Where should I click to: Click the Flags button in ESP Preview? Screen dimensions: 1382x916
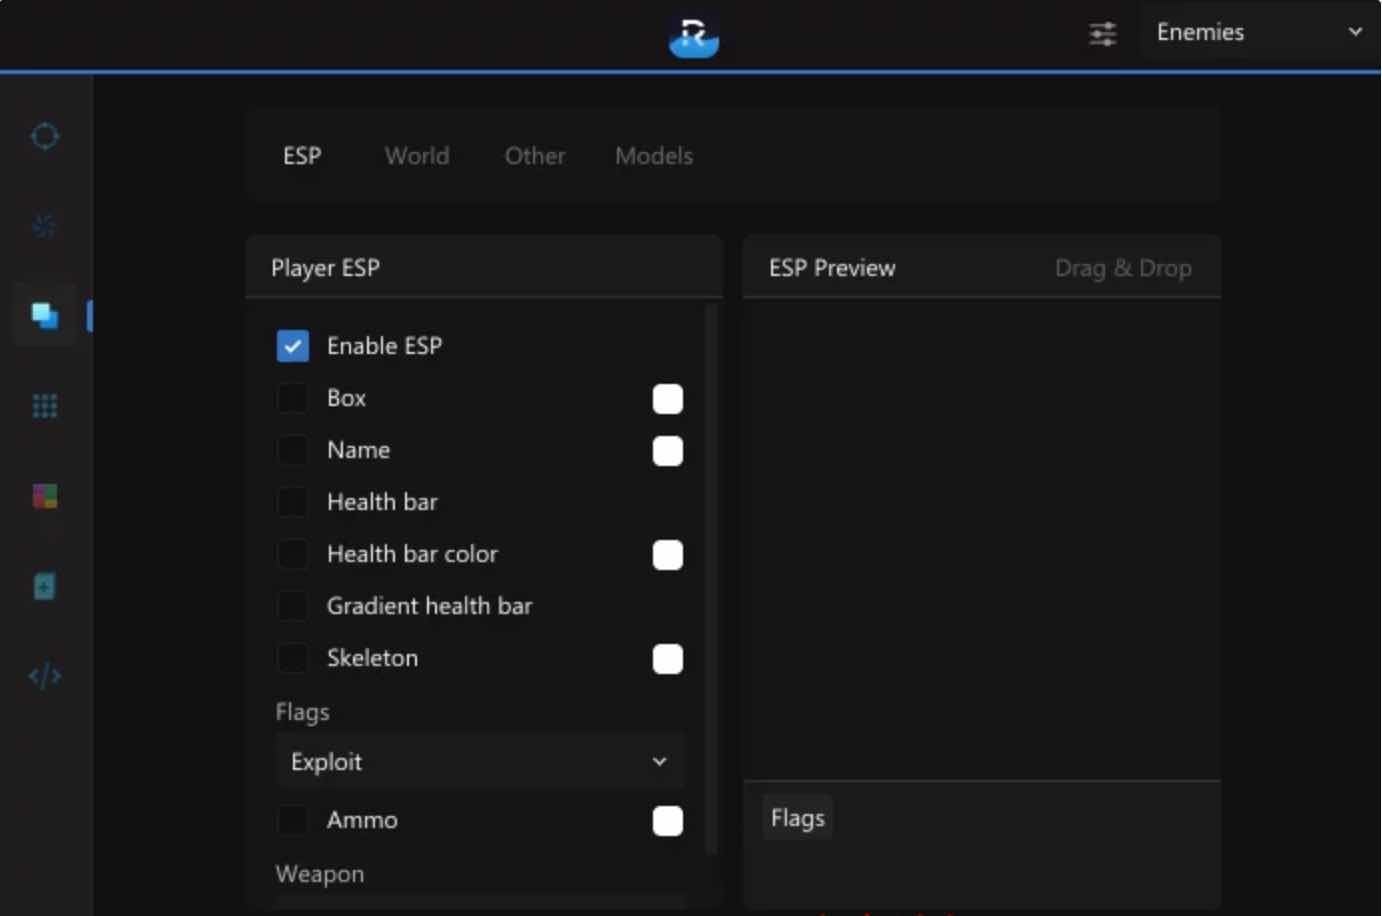[798, 818]
